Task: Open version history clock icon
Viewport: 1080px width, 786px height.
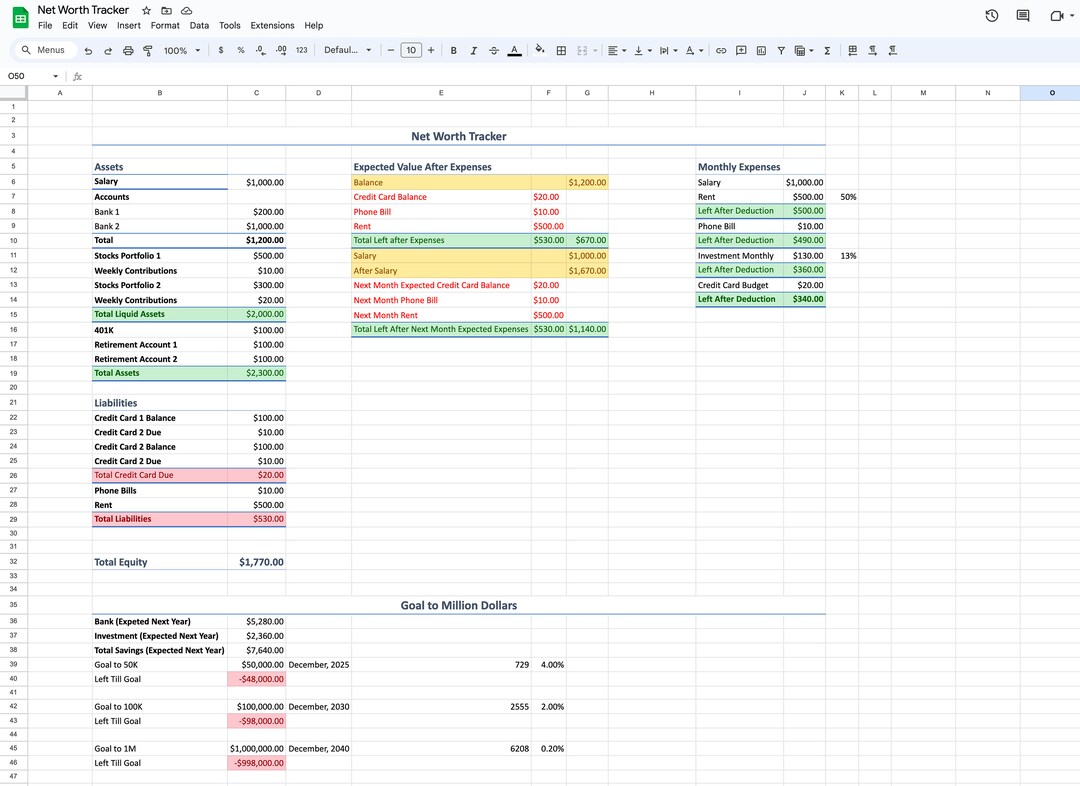Action: pyautogui.click(x=992, y=16)
